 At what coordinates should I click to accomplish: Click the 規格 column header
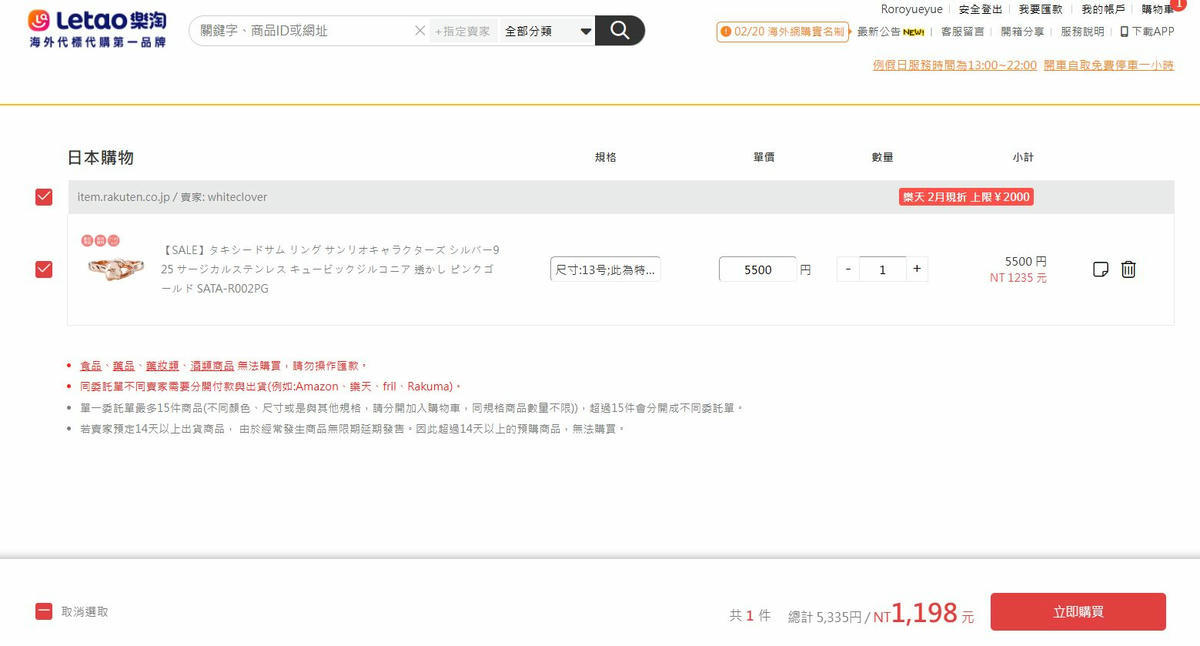pos(605,158)
